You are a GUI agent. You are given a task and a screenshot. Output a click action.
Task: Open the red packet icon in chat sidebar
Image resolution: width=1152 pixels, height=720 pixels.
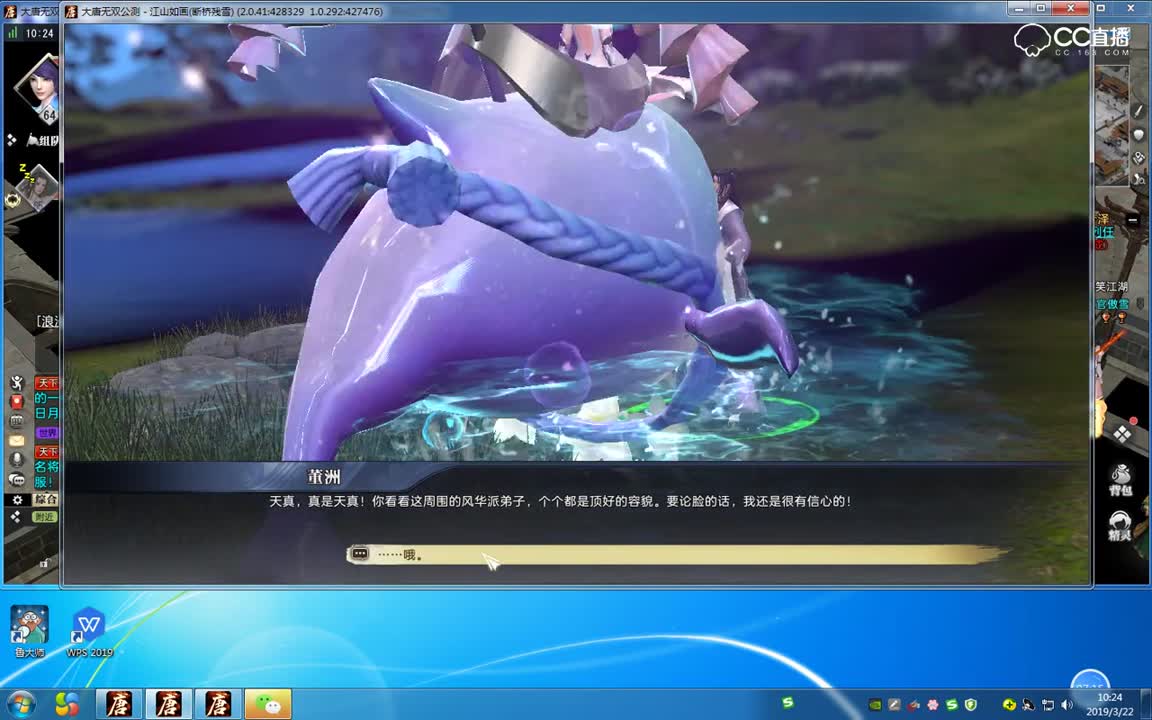tap(16, 402)
